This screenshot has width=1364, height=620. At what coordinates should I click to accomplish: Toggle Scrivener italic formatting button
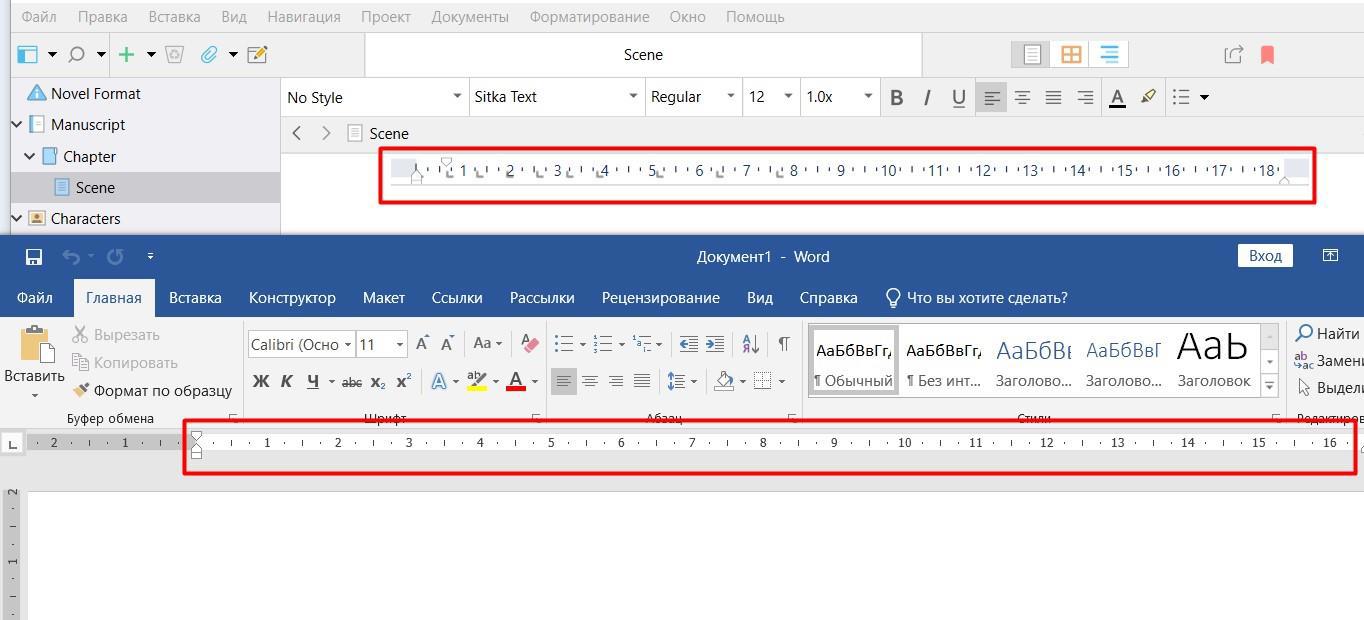pos(927,97)
